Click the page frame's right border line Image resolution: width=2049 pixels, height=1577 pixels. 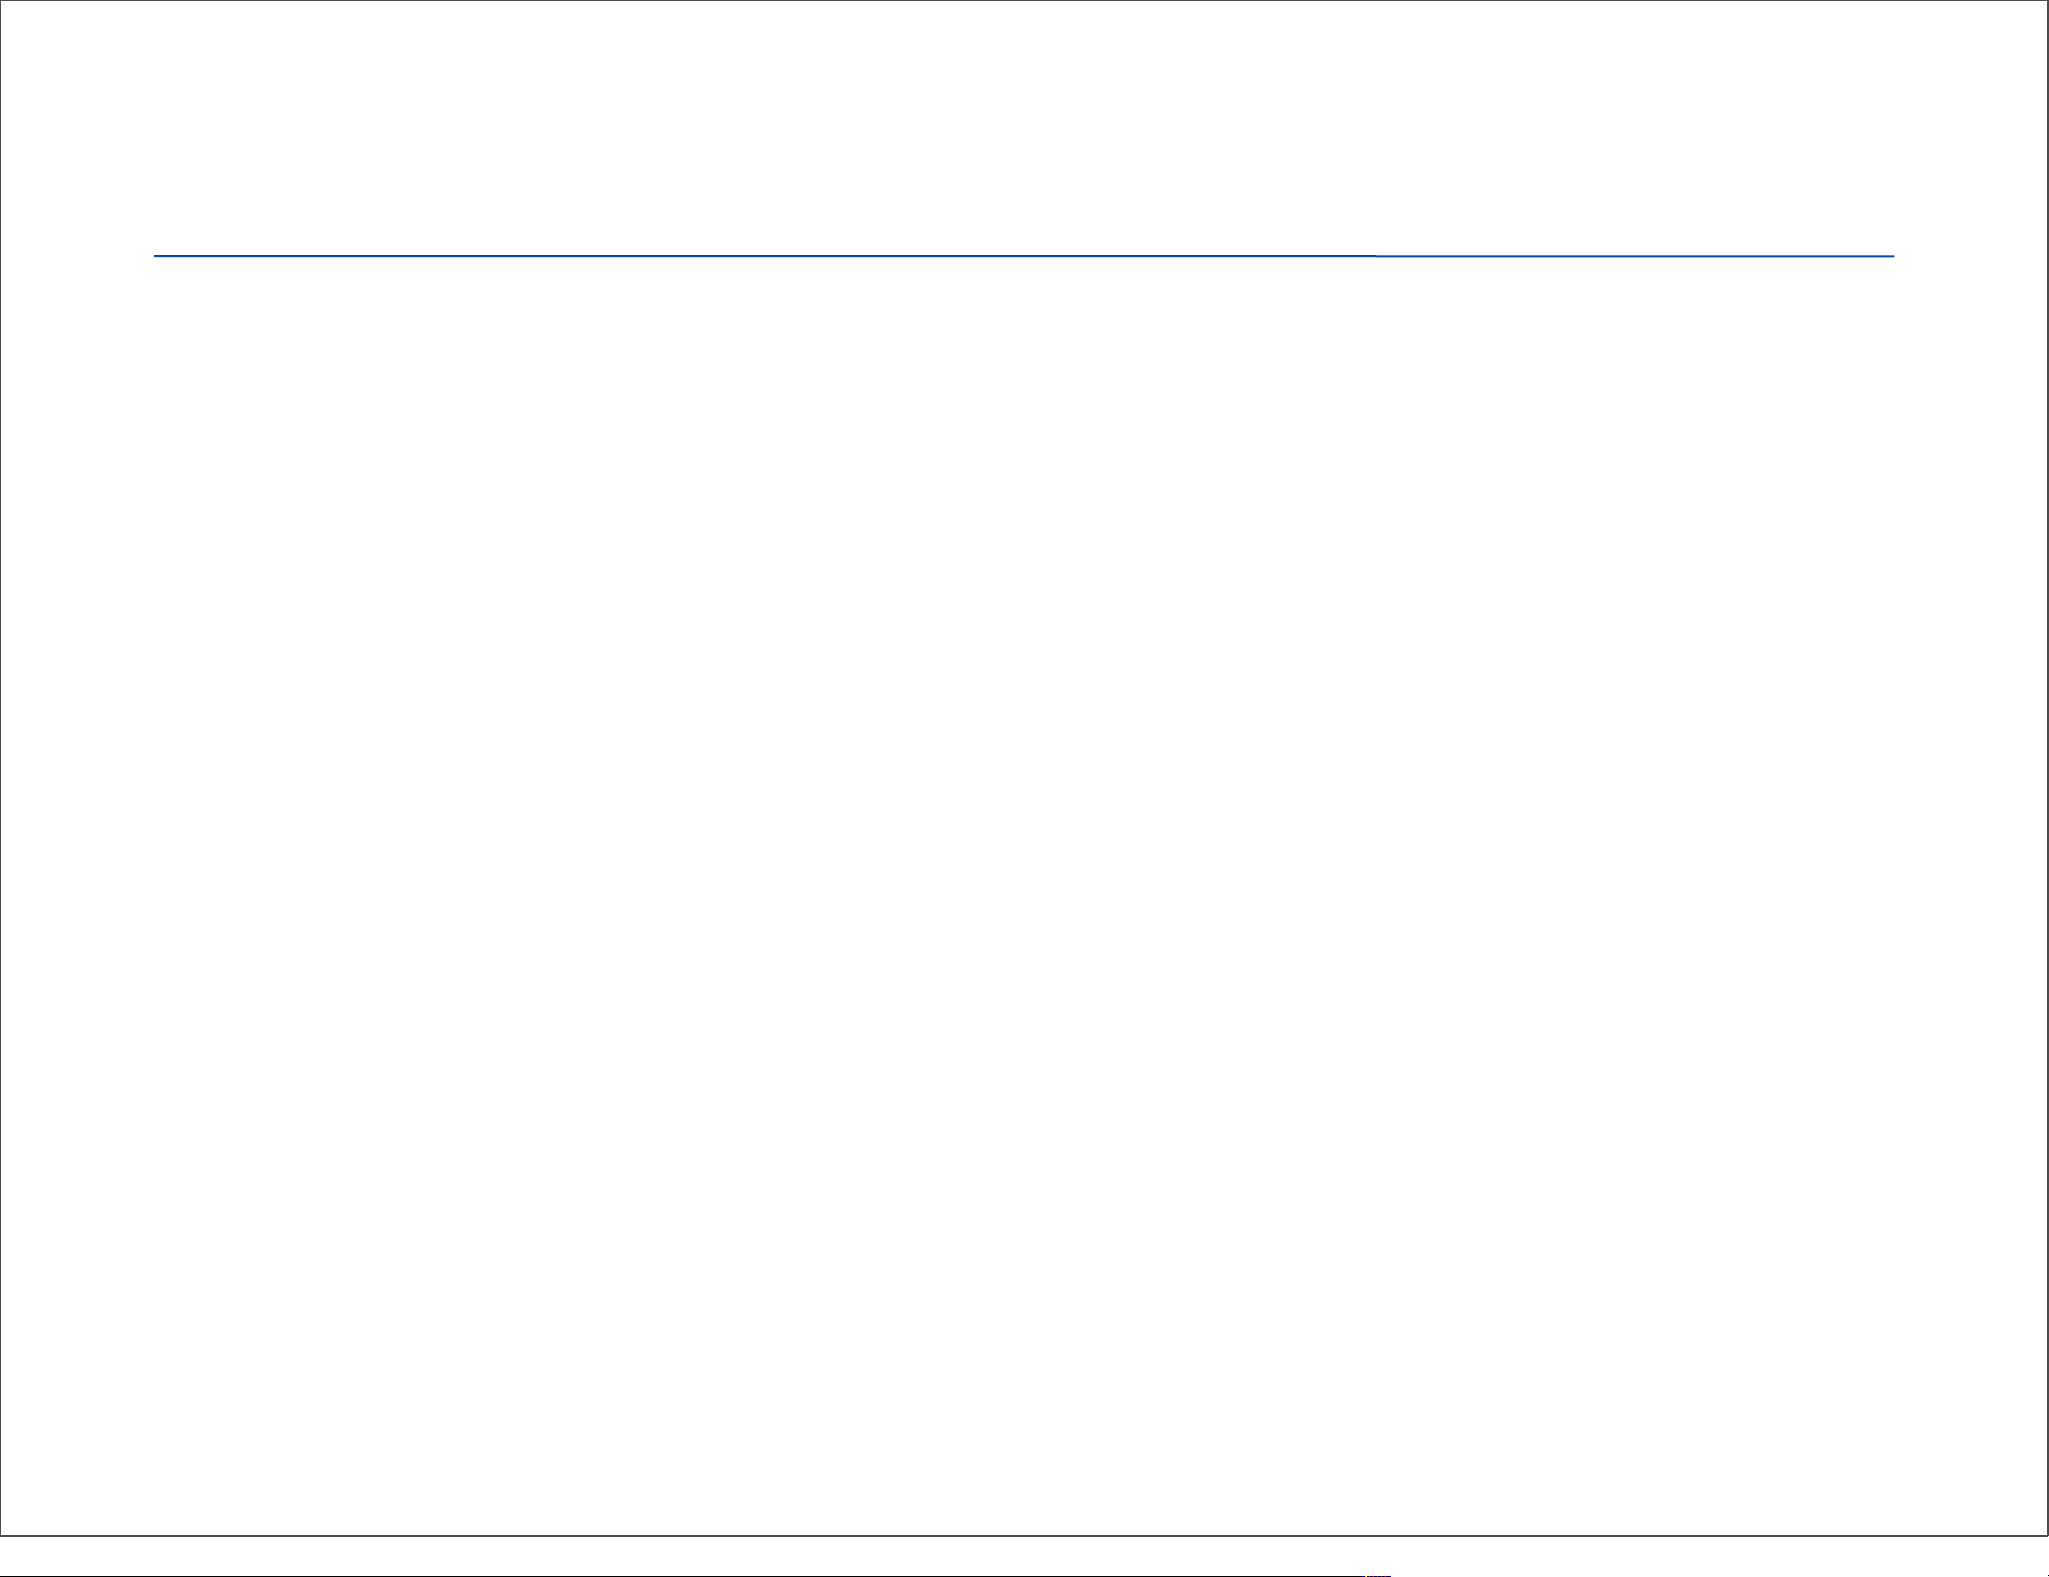click(2047, 768)
